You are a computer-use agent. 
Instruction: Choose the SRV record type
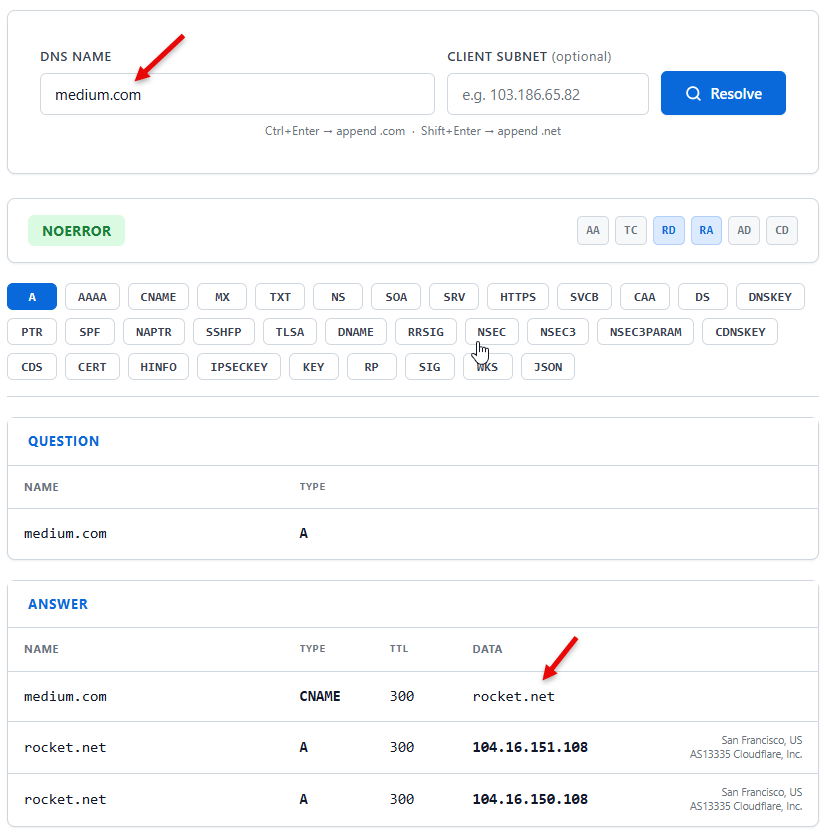pos(454,297)
